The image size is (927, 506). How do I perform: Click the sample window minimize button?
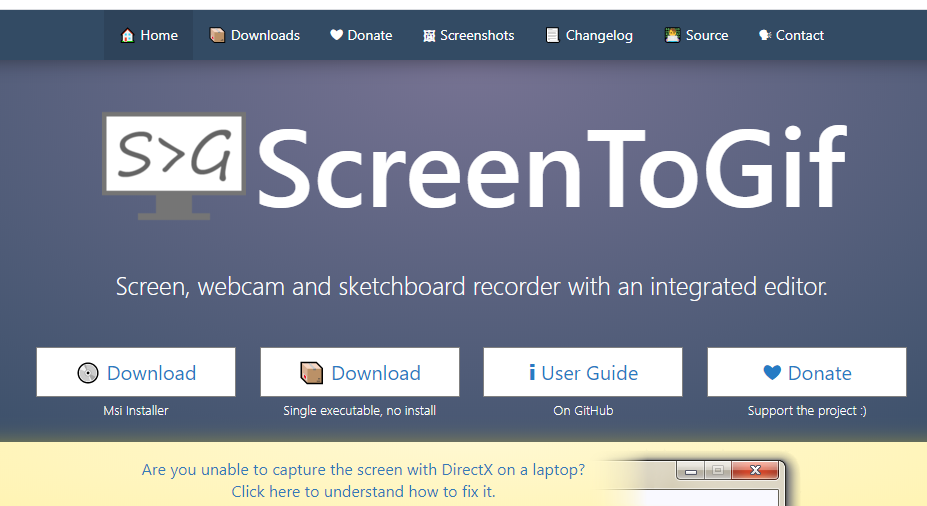coord(691,471)
